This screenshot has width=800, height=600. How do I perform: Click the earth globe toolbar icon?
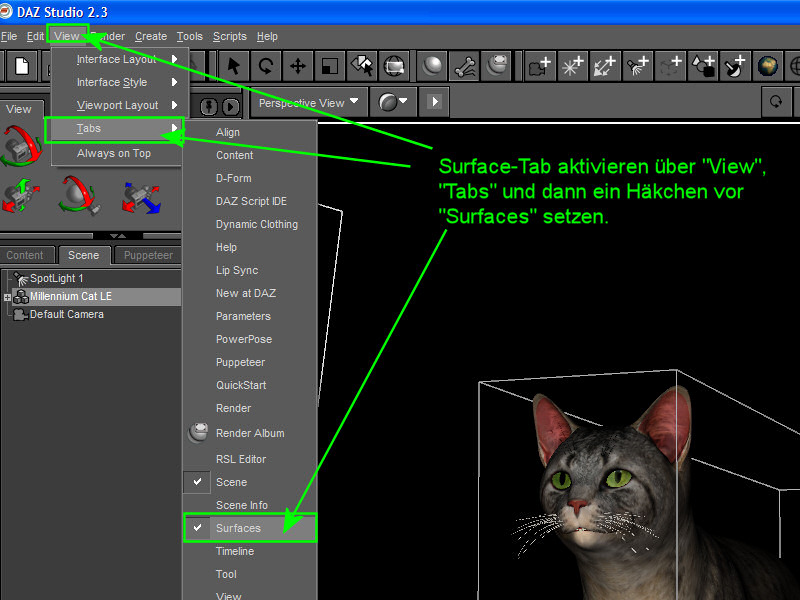click(767, 66)
